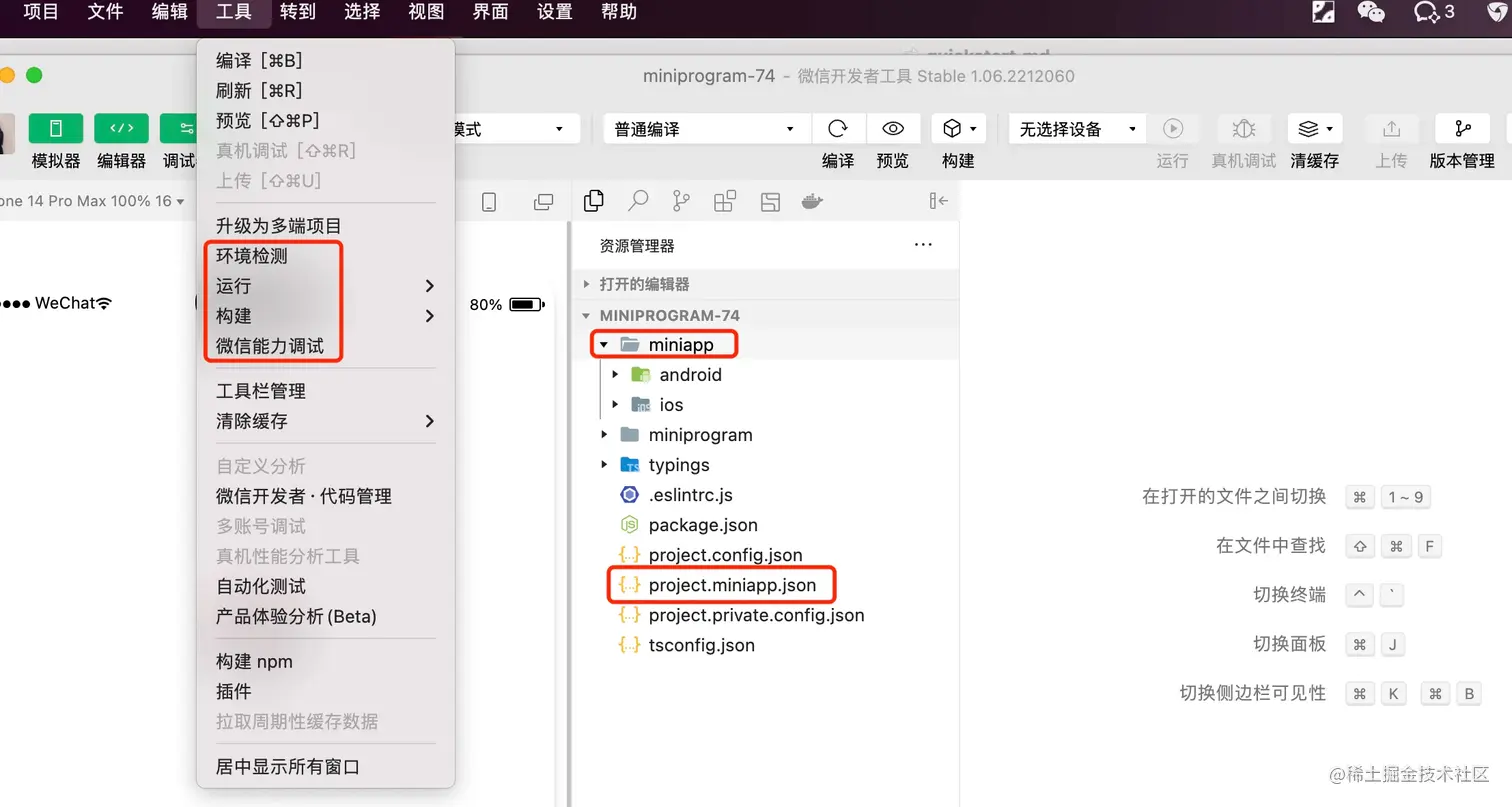This screenshot has width=1512, height=807.
Task: Open the 运行 submenu in the tools menu
Action: point(326,286)
